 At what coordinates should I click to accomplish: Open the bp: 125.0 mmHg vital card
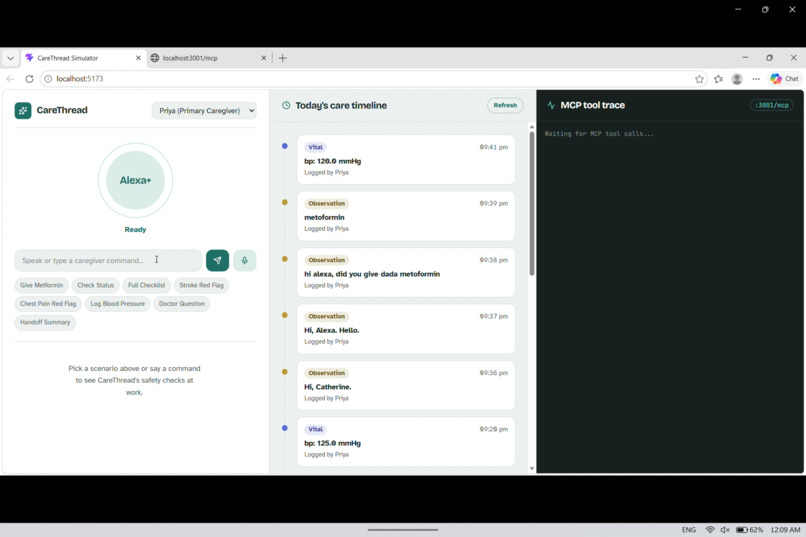pyautogui.click(x=406, y=442)
